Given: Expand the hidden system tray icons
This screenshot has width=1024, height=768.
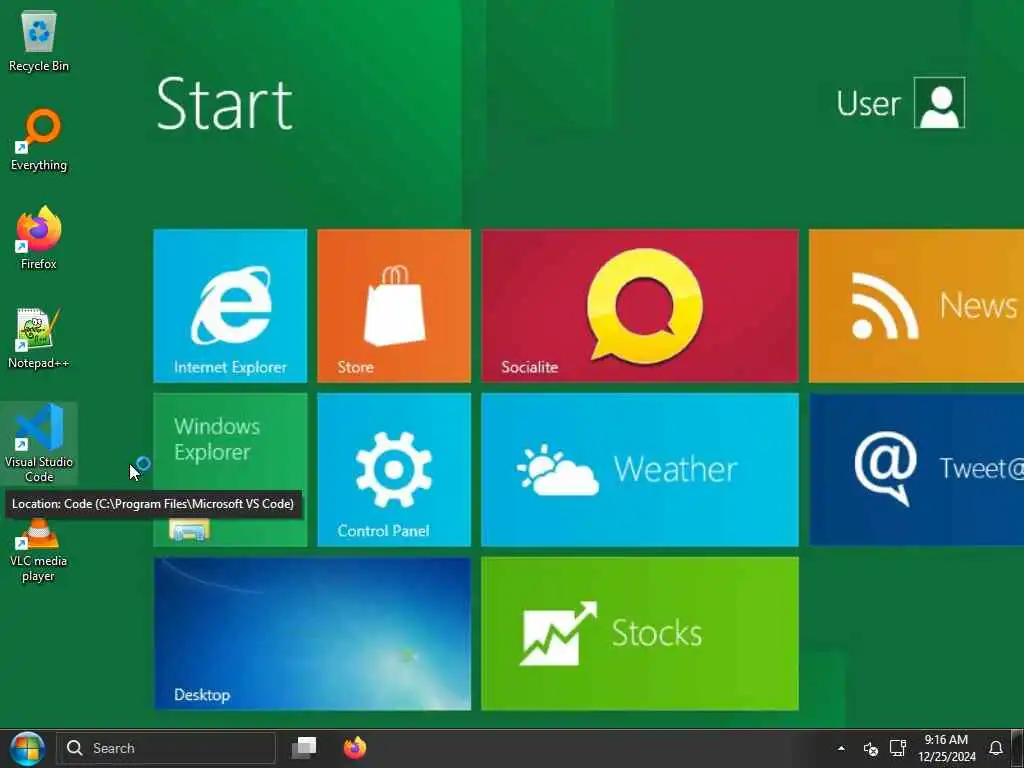Looking at the screenshot, I should point(841,748).
